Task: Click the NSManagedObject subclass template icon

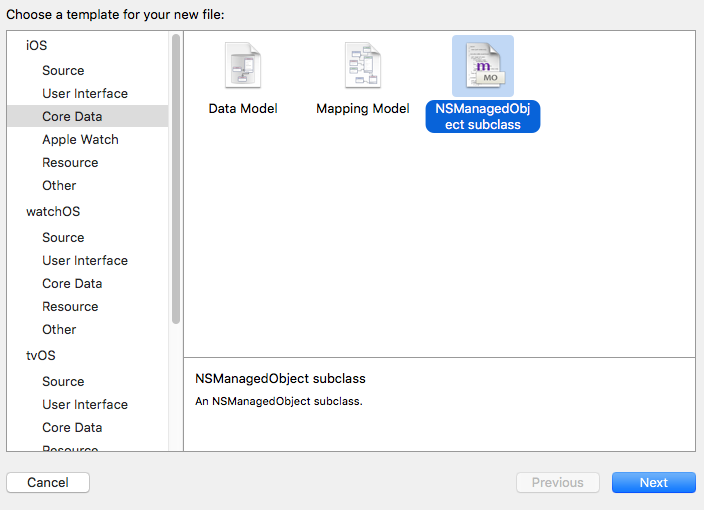Action: 483,66
